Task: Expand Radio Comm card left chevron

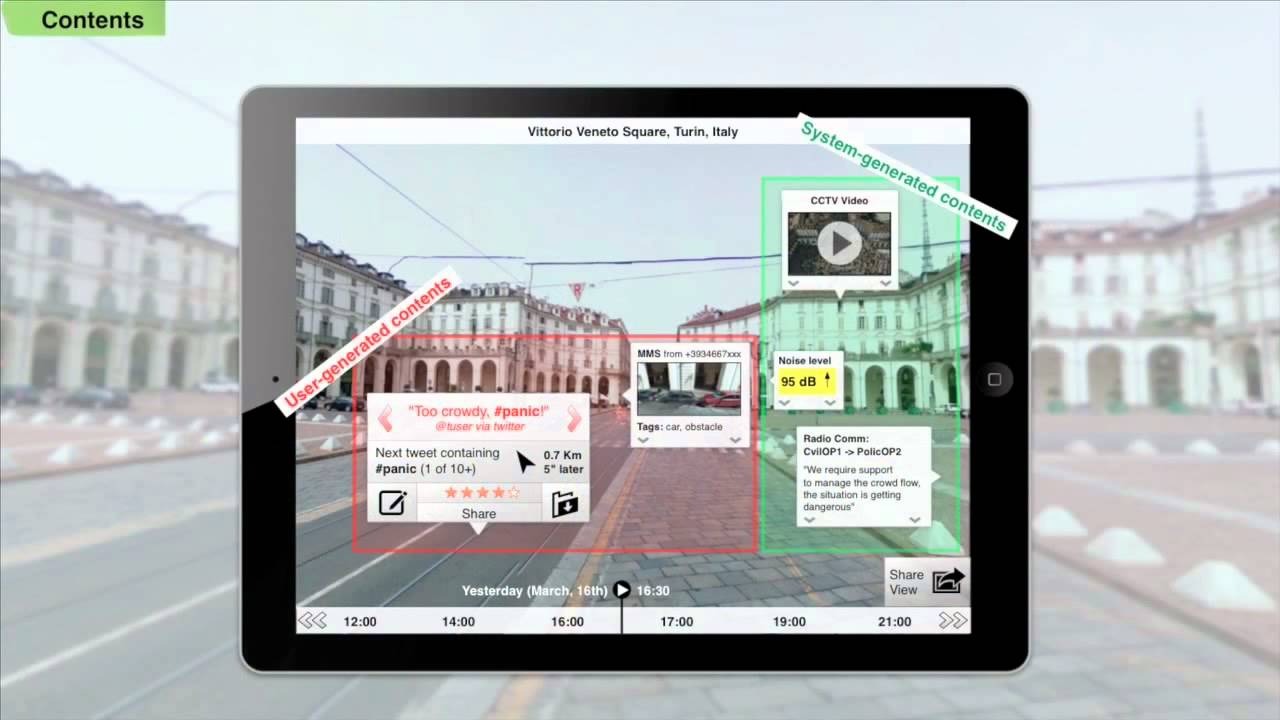Action: (809, 520)
